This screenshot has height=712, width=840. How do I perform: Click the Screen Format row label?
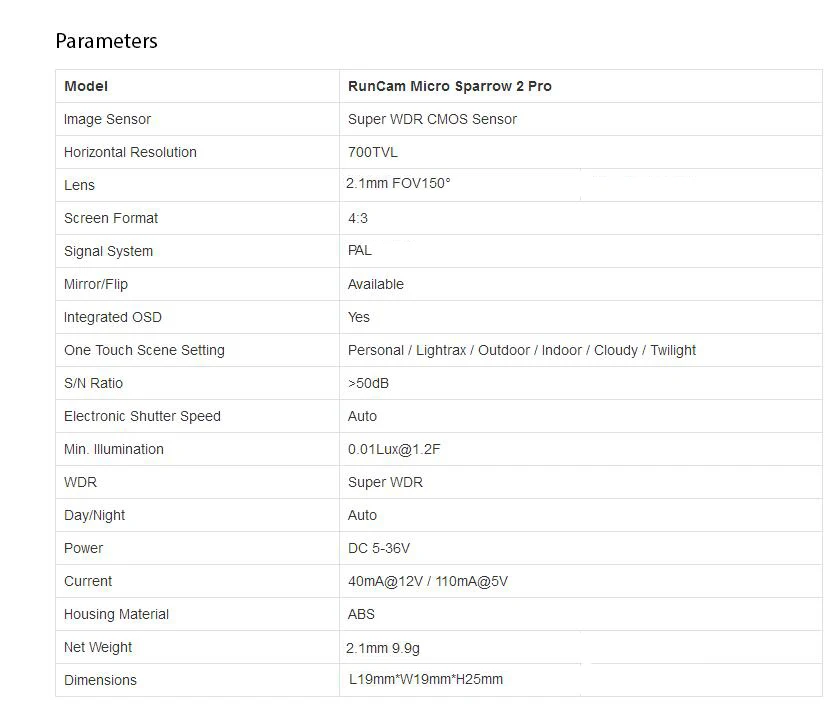tap(111, 218)
